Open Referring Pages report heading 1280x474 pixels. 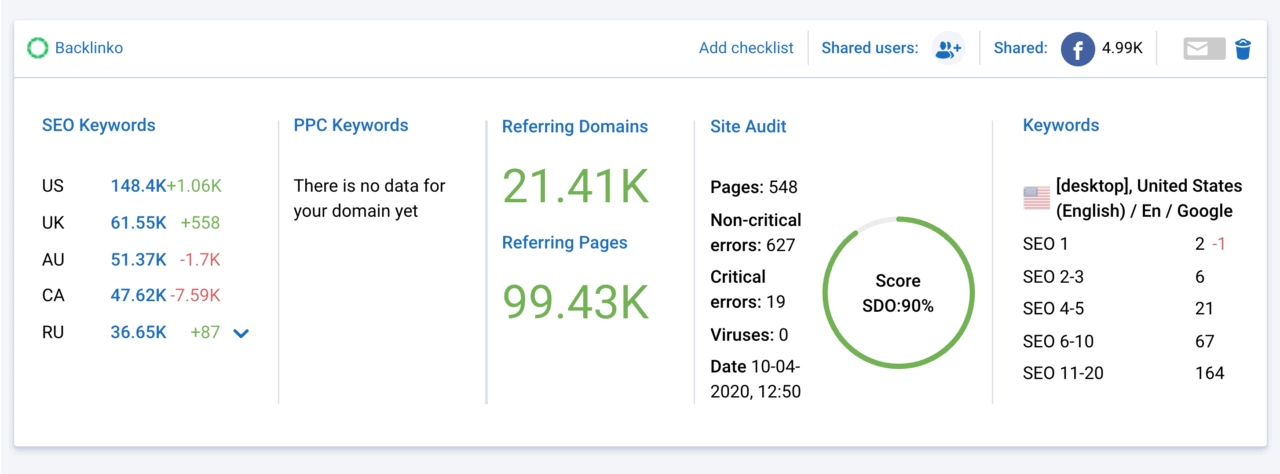tap(565, 243)
